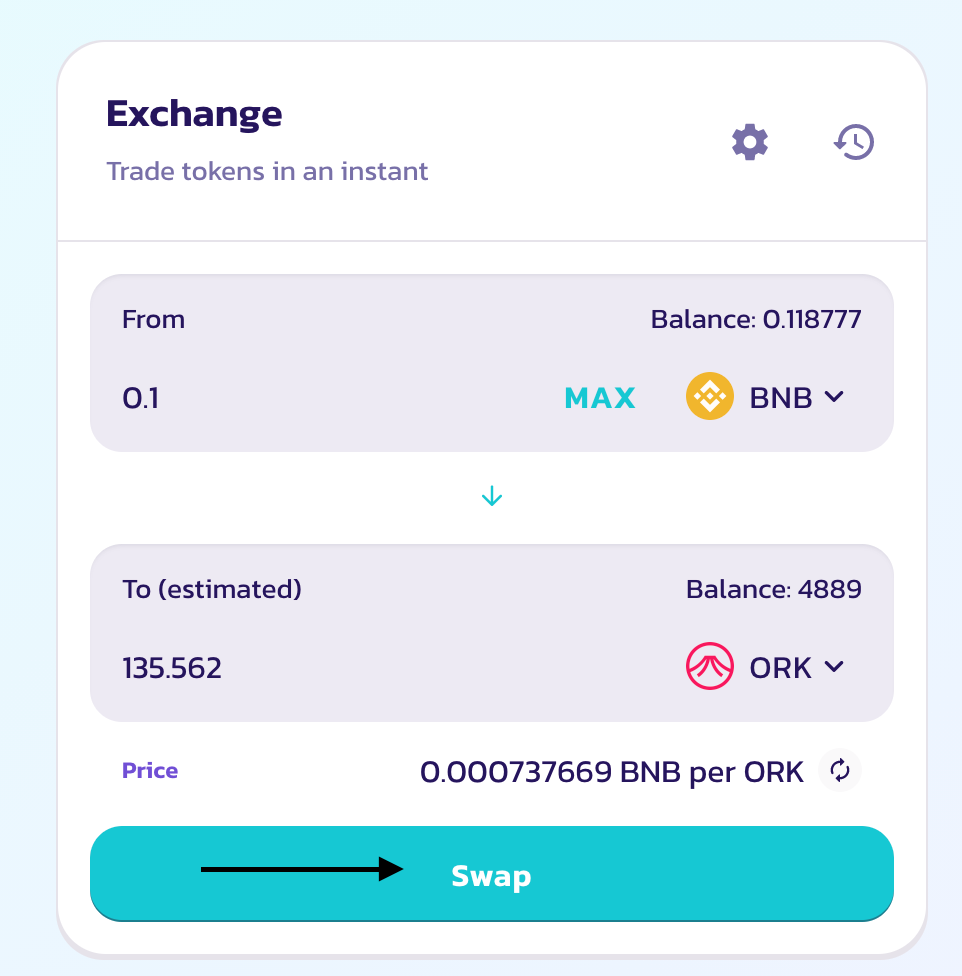This screenshot has height=976, width=962.
Task: Select the BNB token label
Action: click(x=780, y=397)
